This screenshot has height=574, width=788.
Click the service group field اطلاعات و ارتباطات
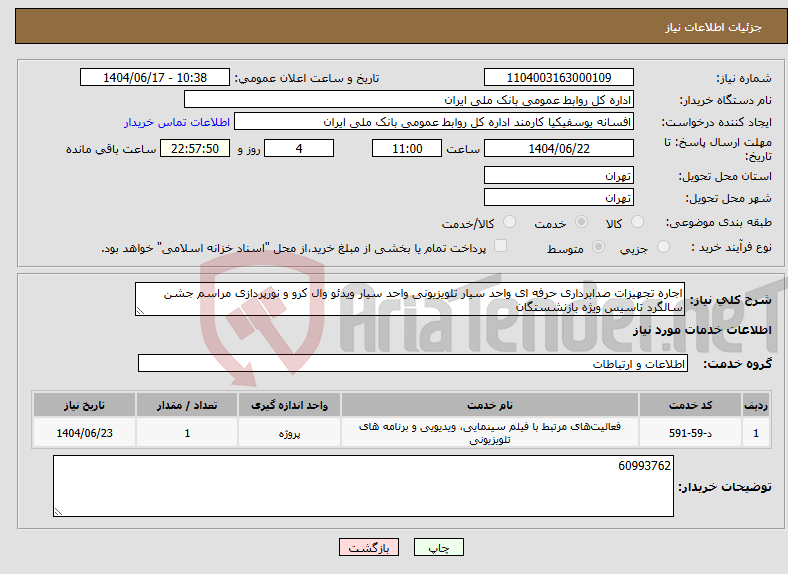[x=413, y=363]
